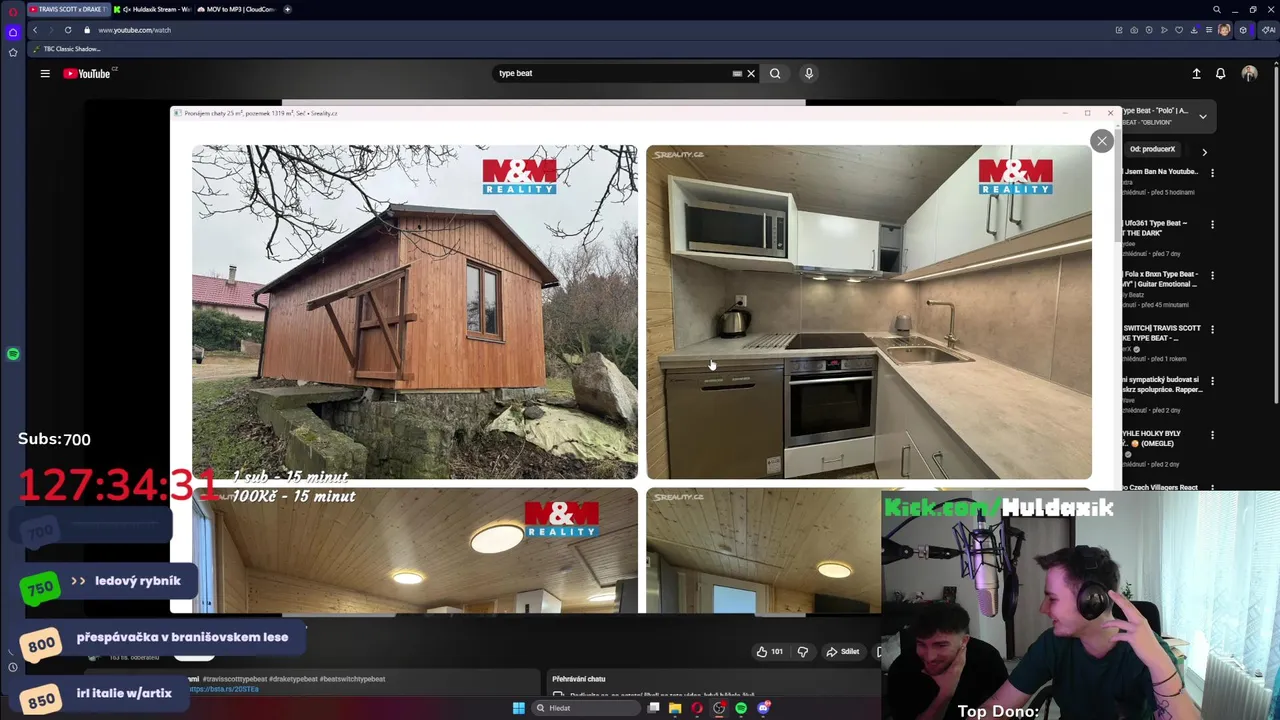
Task: Enlarge the wooden cabin exterior photo
Action: coord(415,312)
